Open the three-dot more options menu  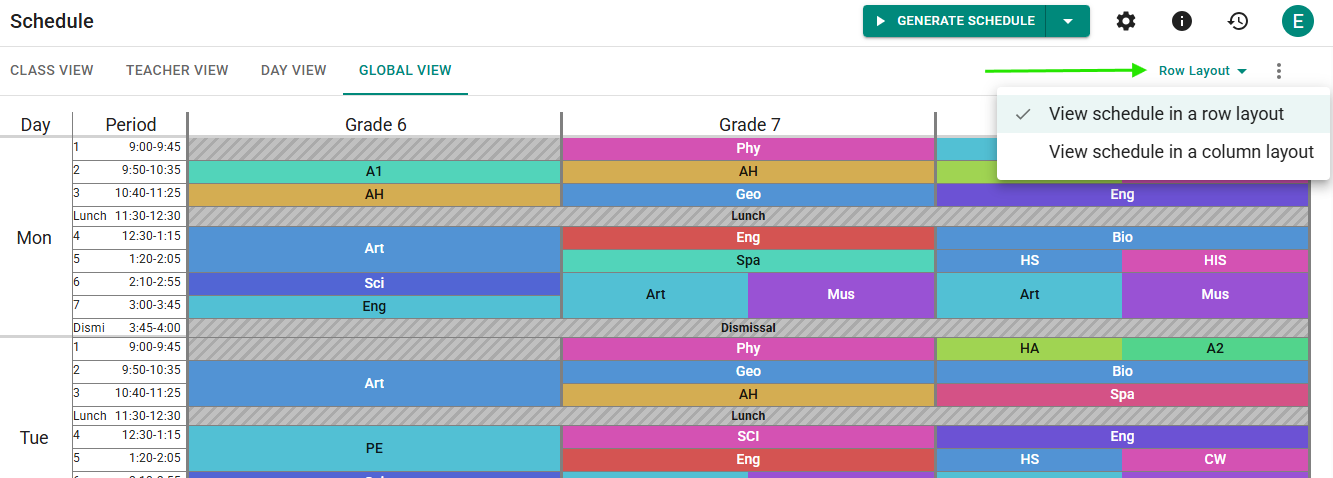1278,71
